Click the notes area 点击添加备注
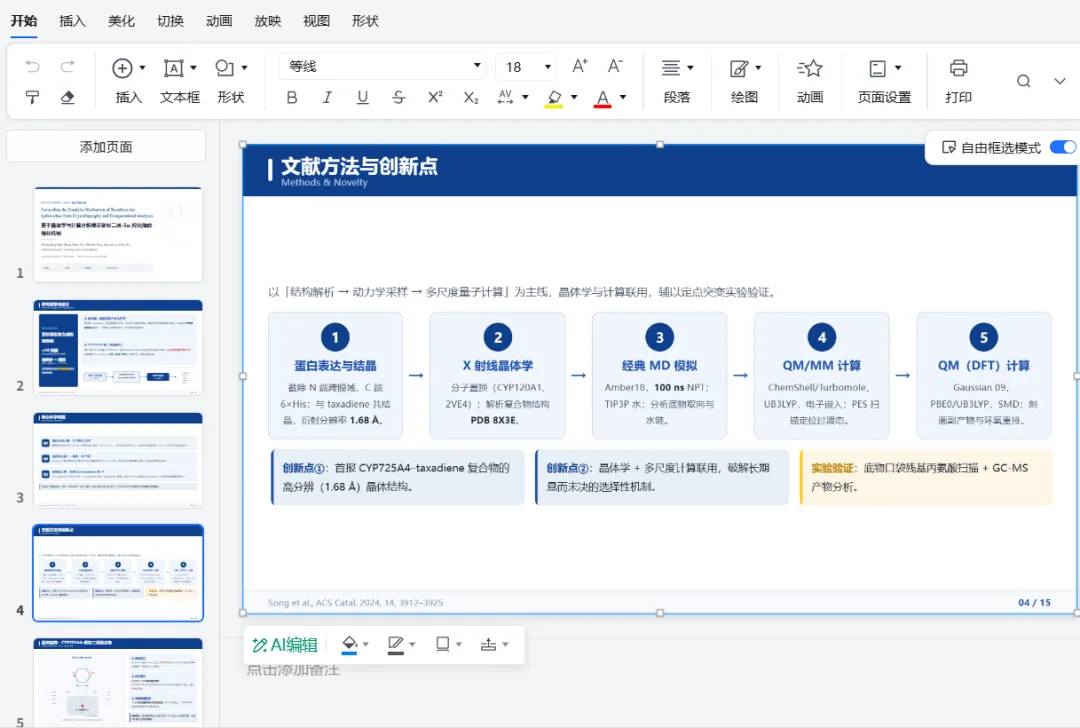The height and width of the screenshot is (728, 1080). (293, 669)
